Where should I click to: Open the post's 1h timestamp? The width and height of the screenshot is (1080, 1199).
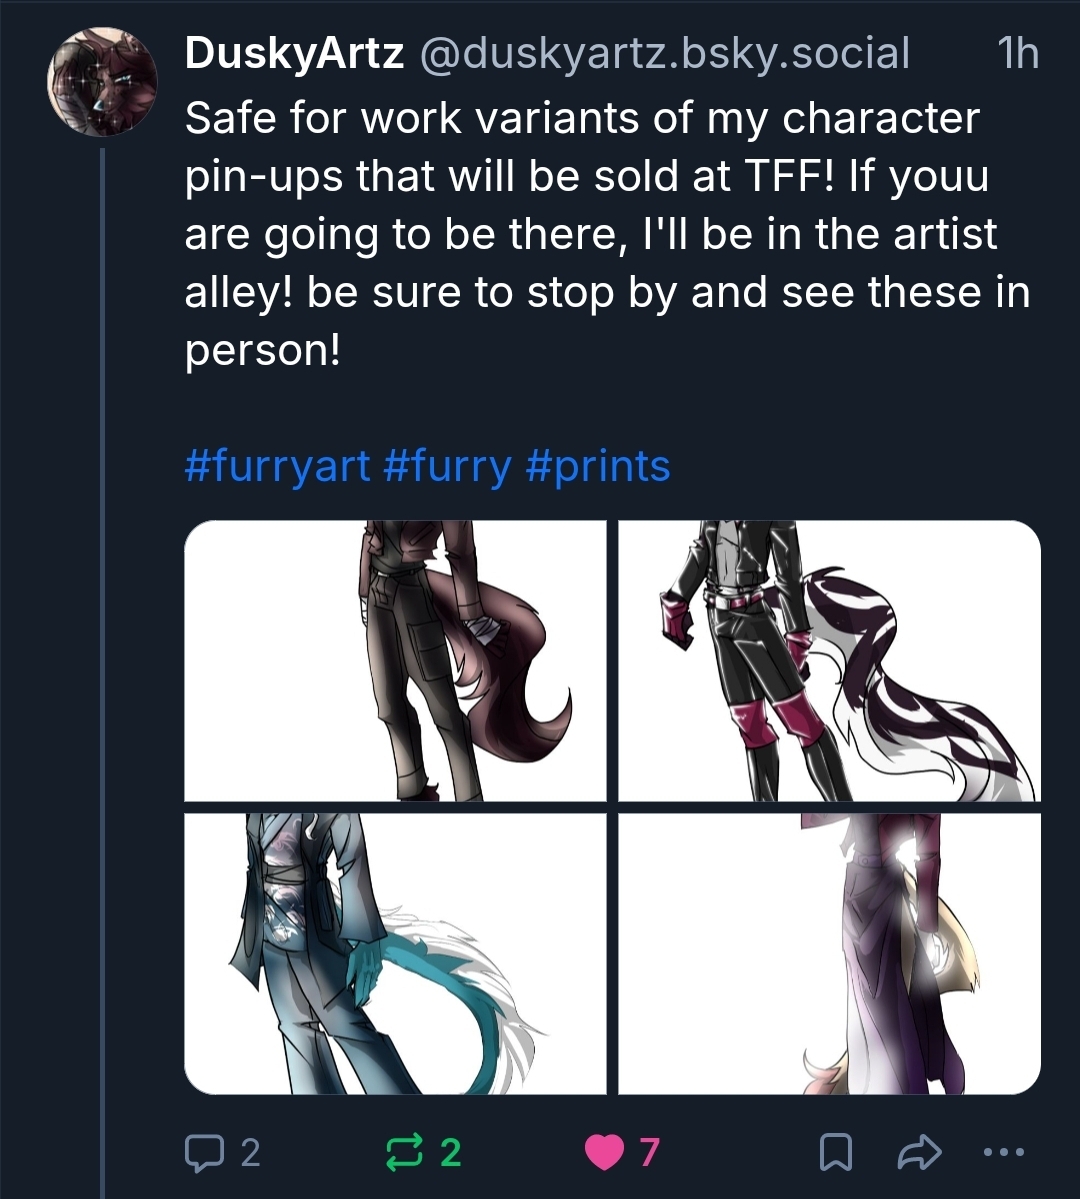[x=1018, y=54]
